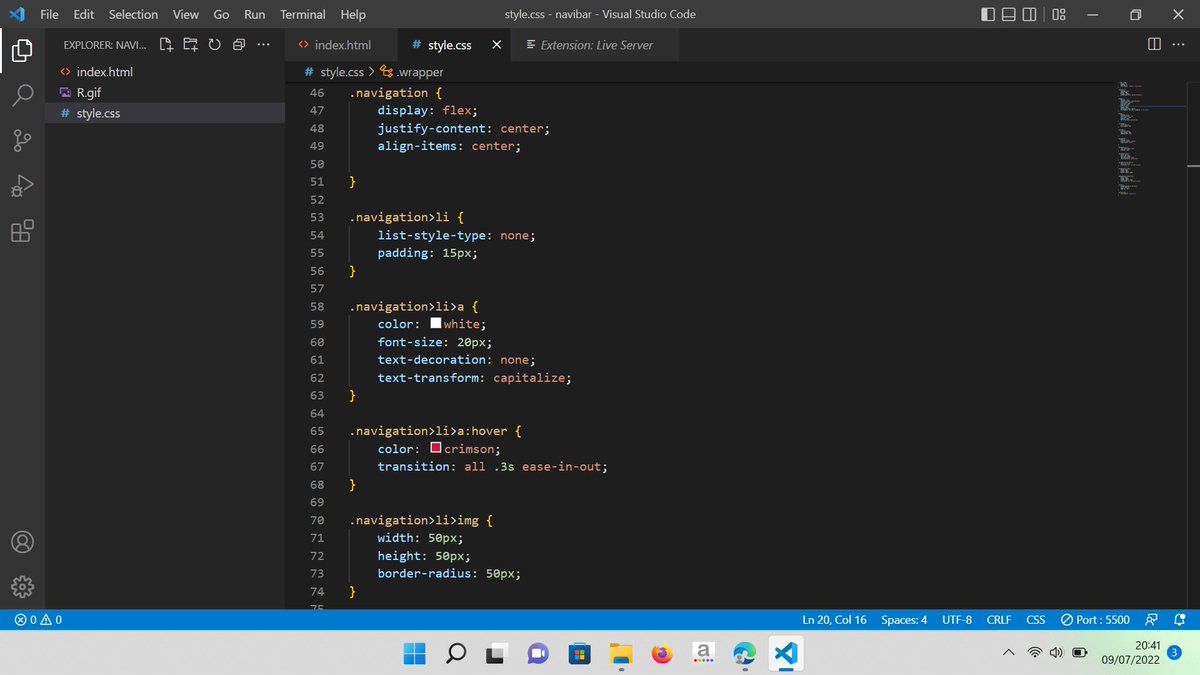The height and width of the screenshot is (675, 1200).
Task: Open the notifications bell in the status bar
Action: [1178, 619]
